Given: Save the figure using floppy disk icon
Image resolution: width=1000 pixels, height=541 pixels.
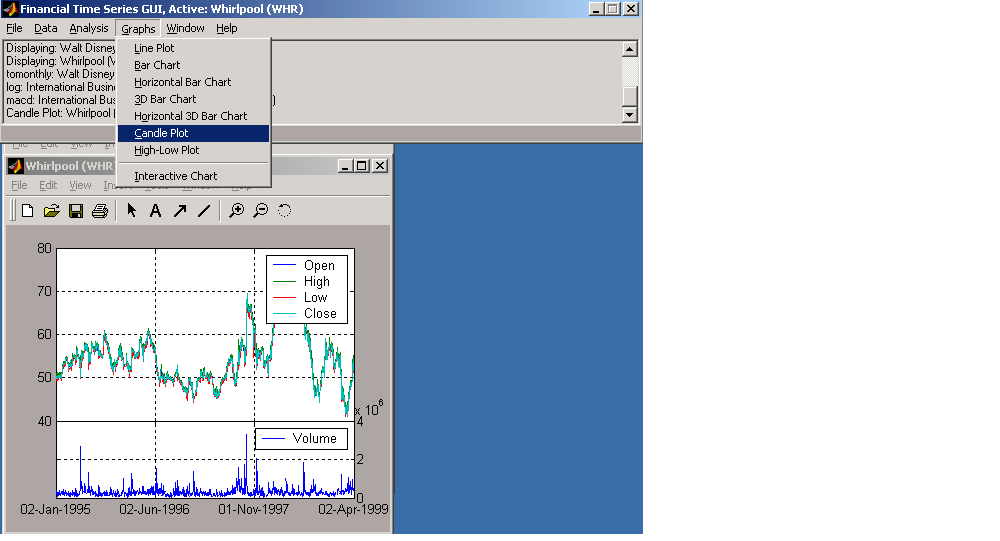Looking at the screenshot, I should pyautogui.click(x=76, y=211).
